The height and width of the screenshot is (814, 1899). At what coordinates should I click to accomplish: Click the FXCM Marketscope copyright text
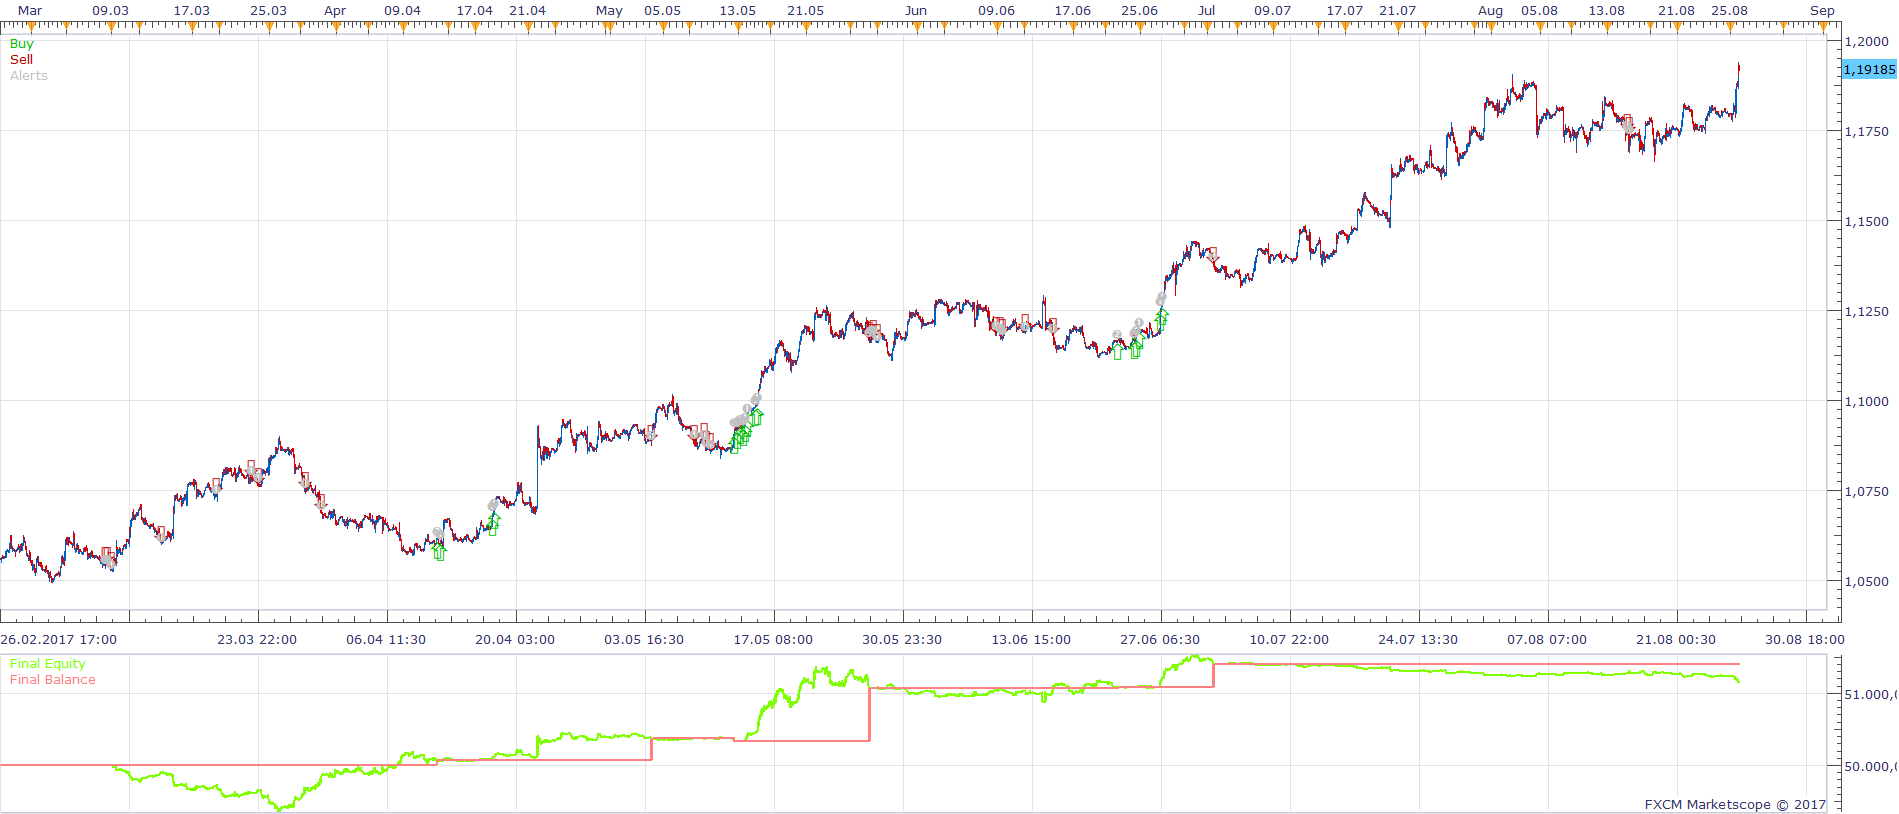[1735, 804]
